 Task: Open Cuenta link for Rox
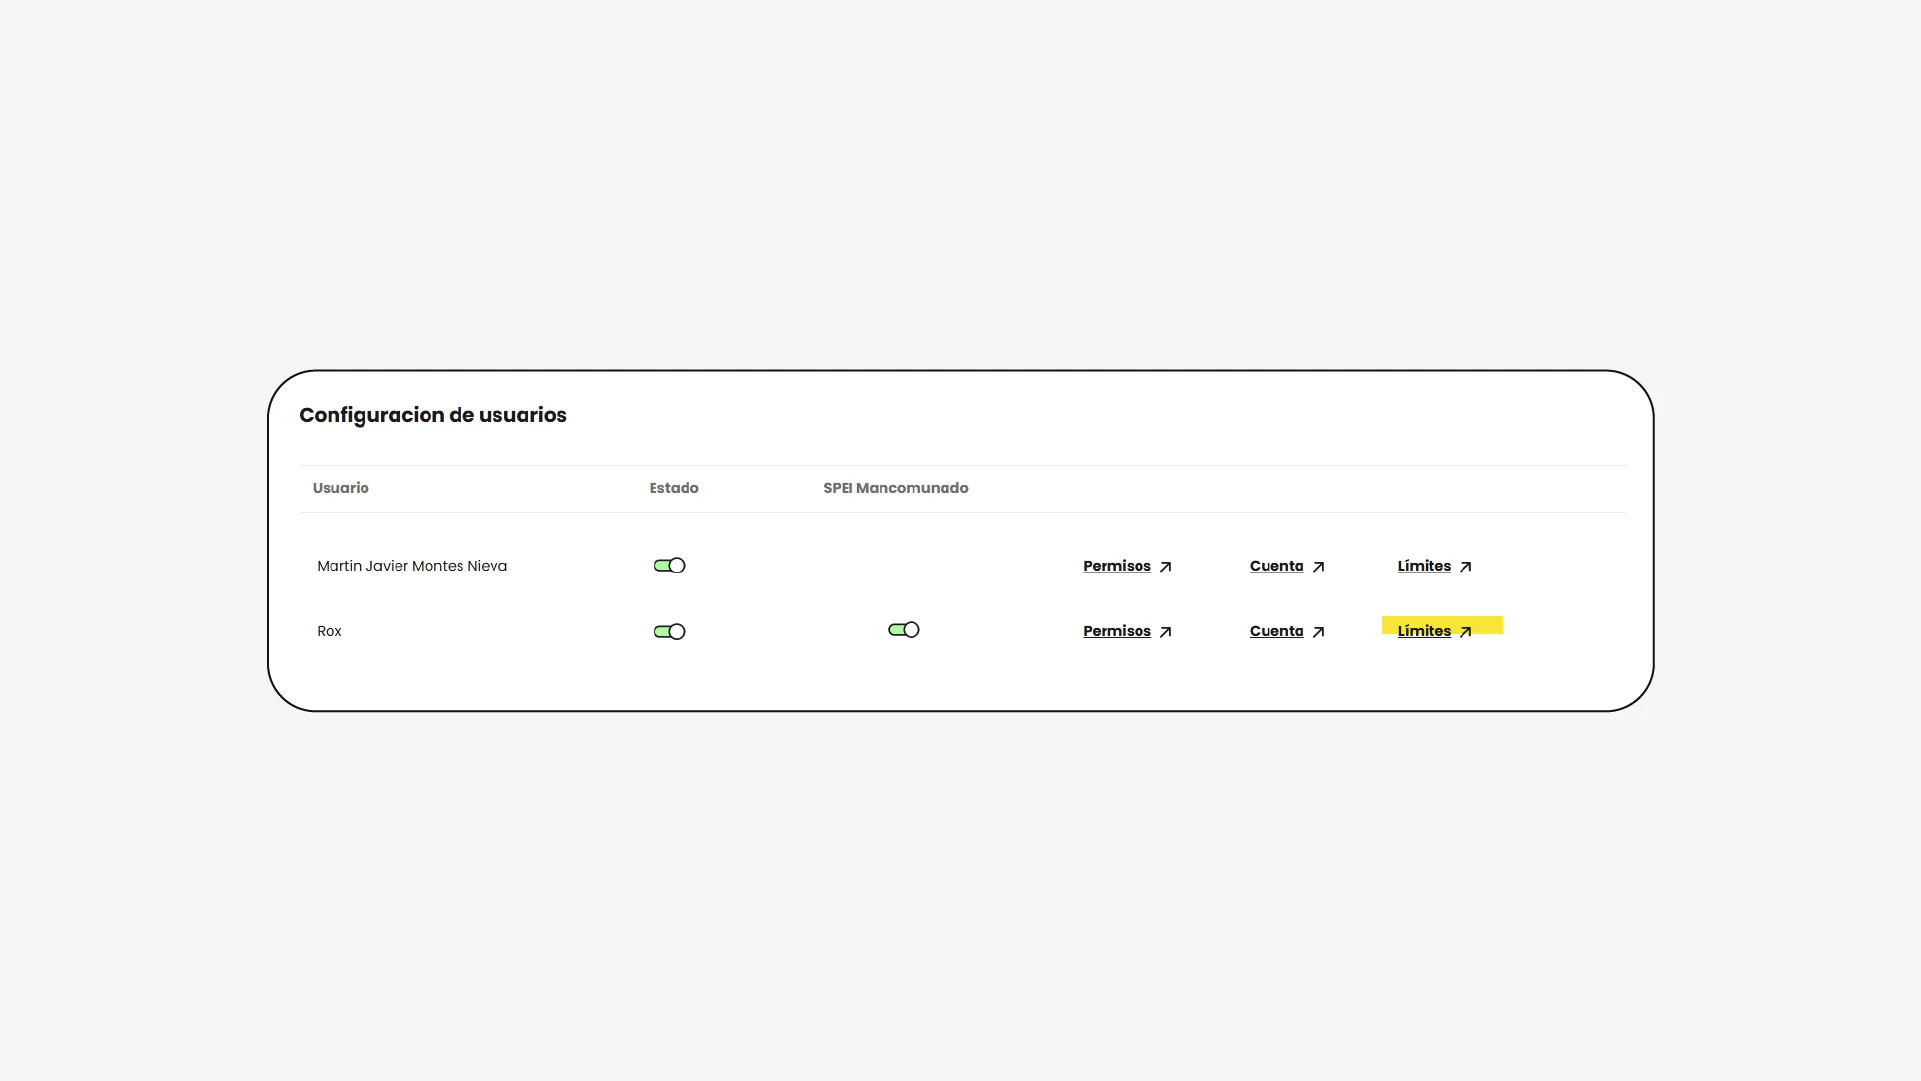pos(1276,631)
